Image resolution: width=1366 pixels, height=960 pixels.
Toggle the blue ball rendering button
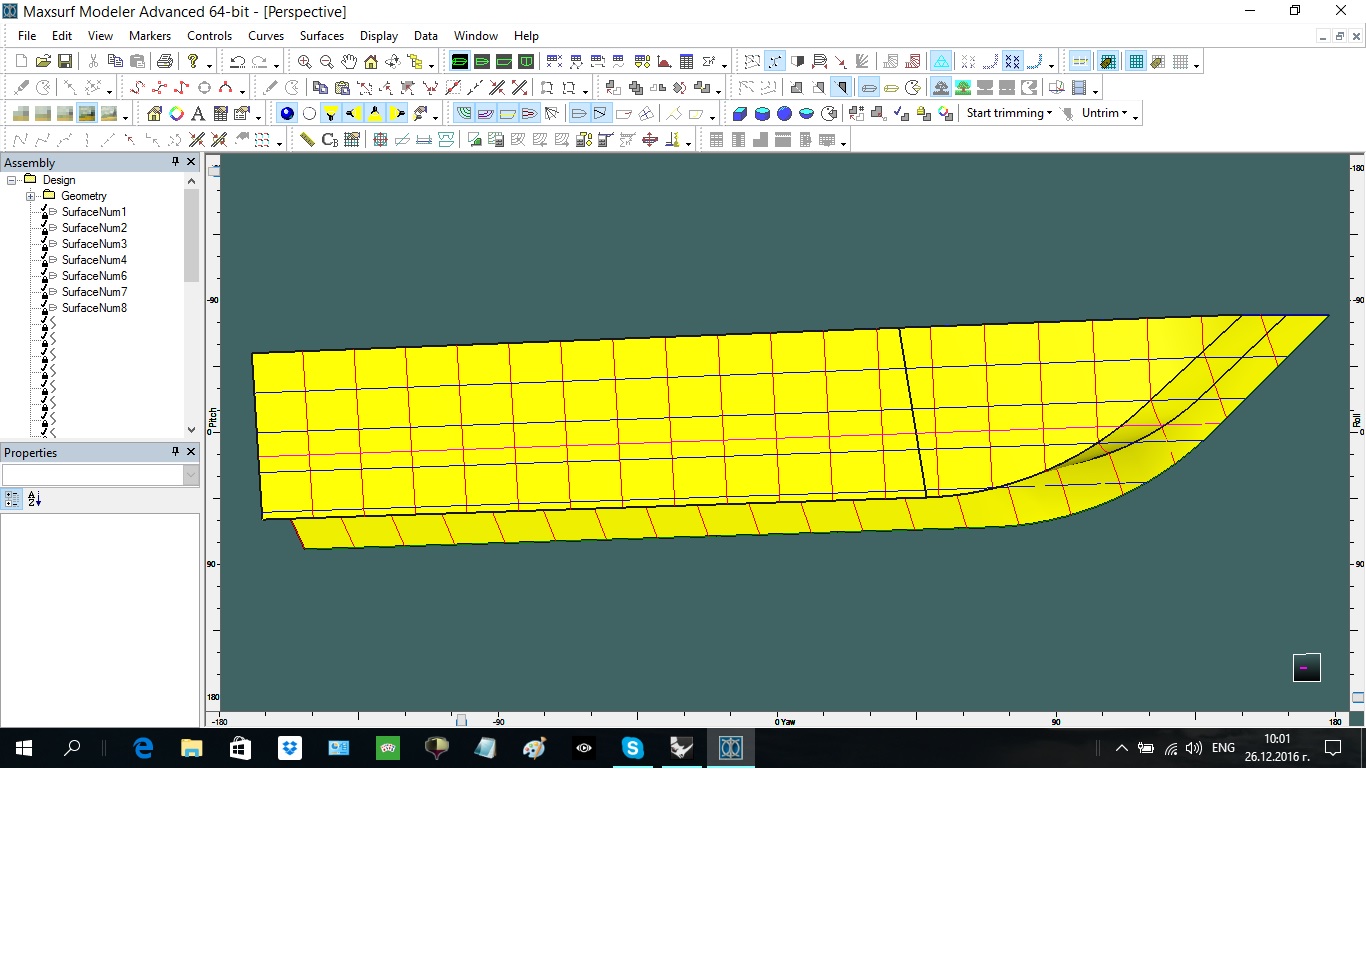287,114
